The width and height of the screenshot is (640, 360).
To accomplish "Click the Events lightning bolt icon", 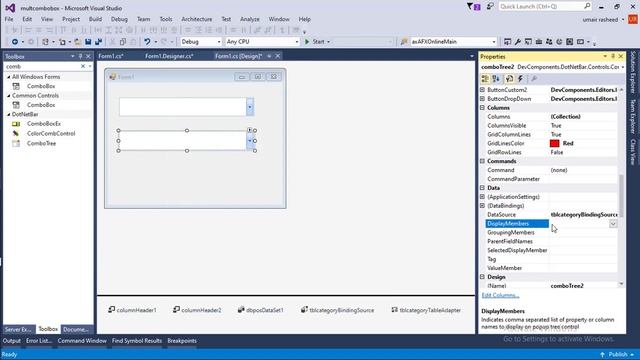I will [x=520, y=79].
